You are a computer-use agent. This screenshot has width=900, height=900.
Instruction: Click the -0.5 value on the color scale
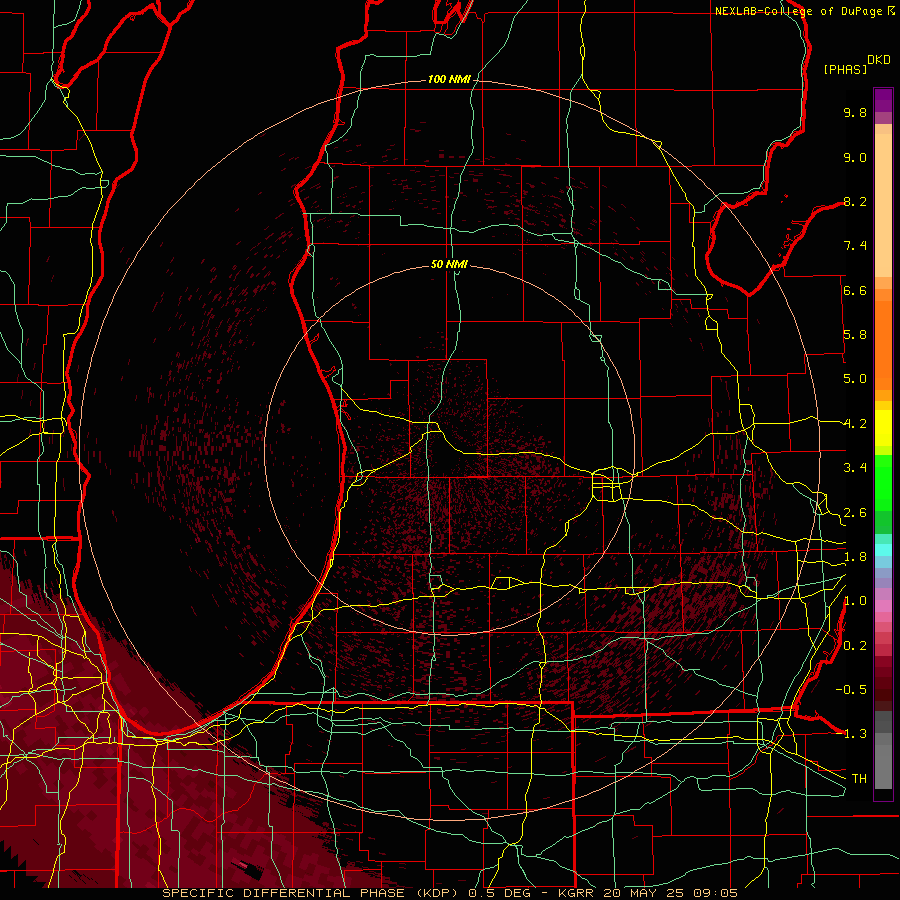[x=851, y=690]
